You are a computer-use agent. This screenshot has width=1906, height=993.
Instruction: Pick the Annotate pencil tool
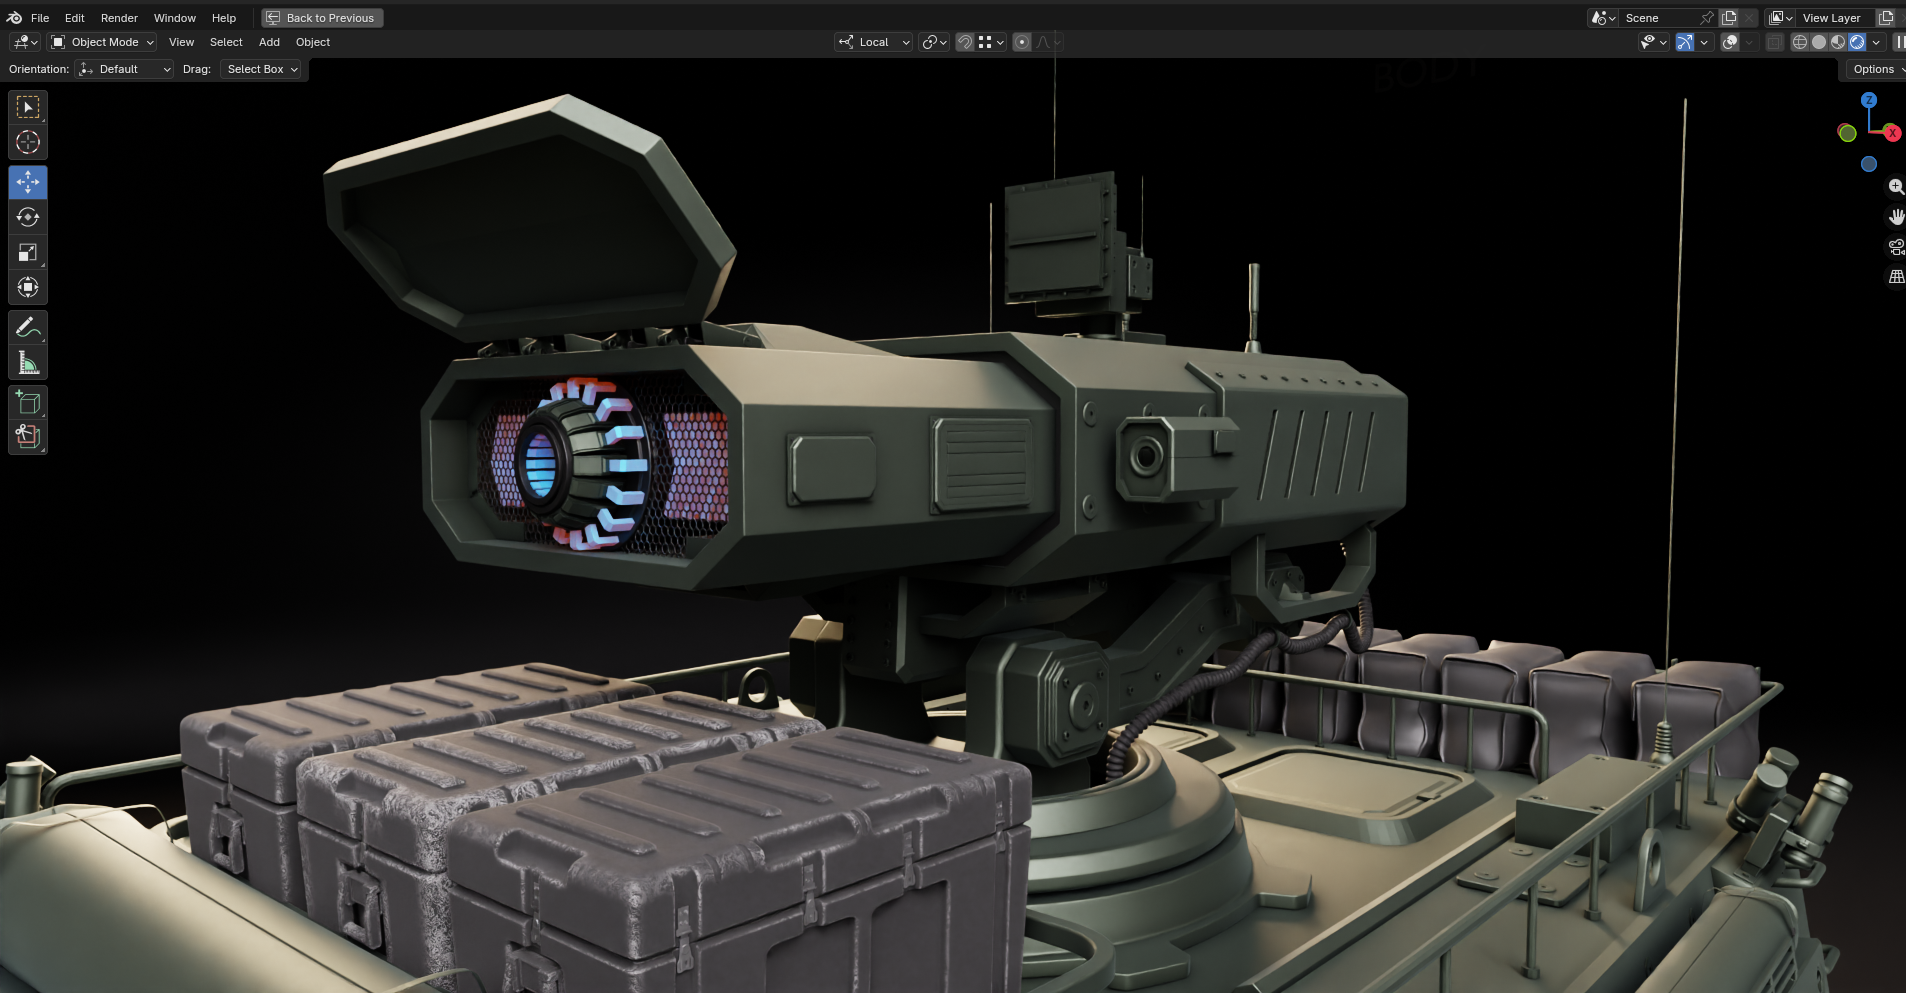click(28, 328)
